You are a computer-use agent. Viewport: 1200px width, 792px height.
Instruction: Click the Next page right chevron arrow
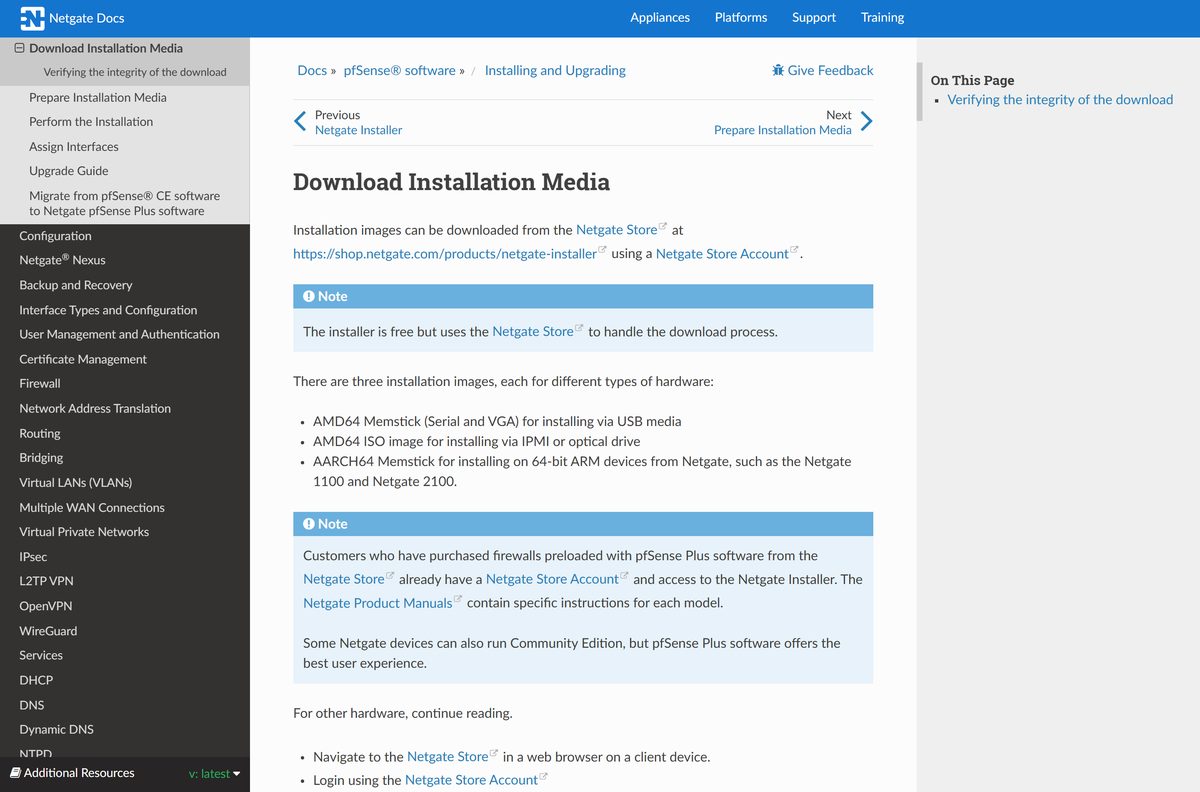866,122
